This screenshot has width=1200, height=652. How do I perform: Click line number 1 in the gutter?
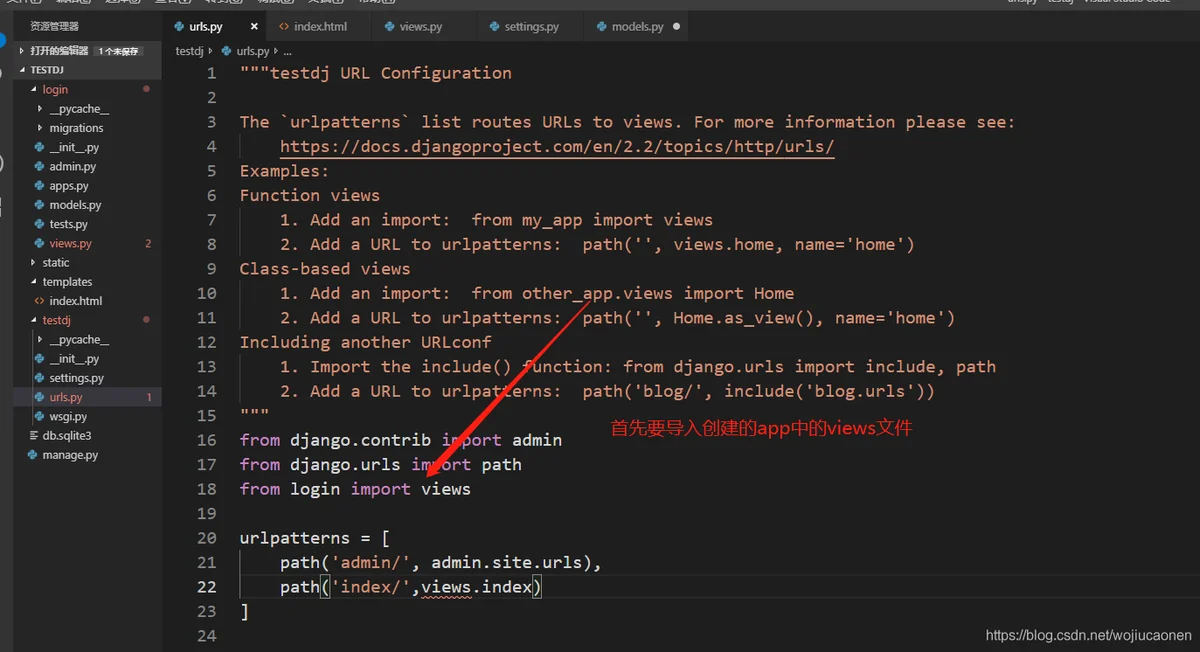tap(211, 73)
